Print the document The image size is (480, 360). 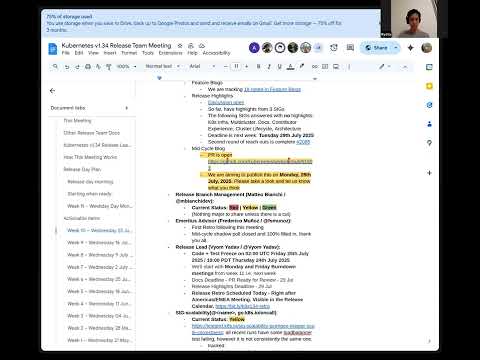(88, 67)
